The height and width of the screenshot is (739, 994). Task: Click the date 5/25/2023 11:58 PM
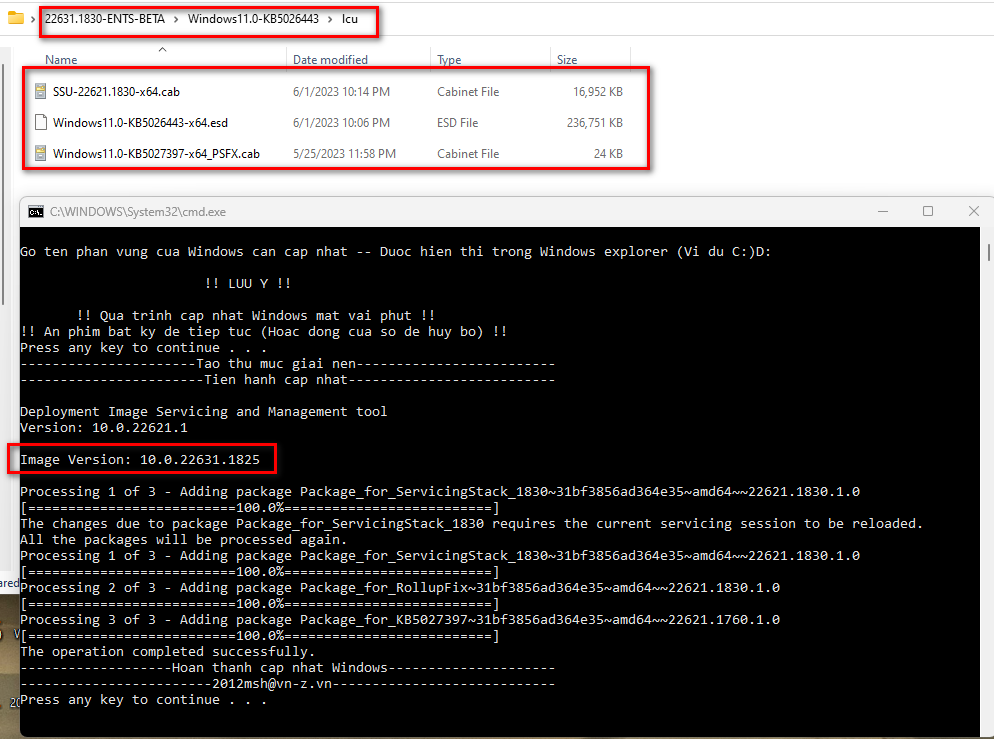tap(344, 153)
